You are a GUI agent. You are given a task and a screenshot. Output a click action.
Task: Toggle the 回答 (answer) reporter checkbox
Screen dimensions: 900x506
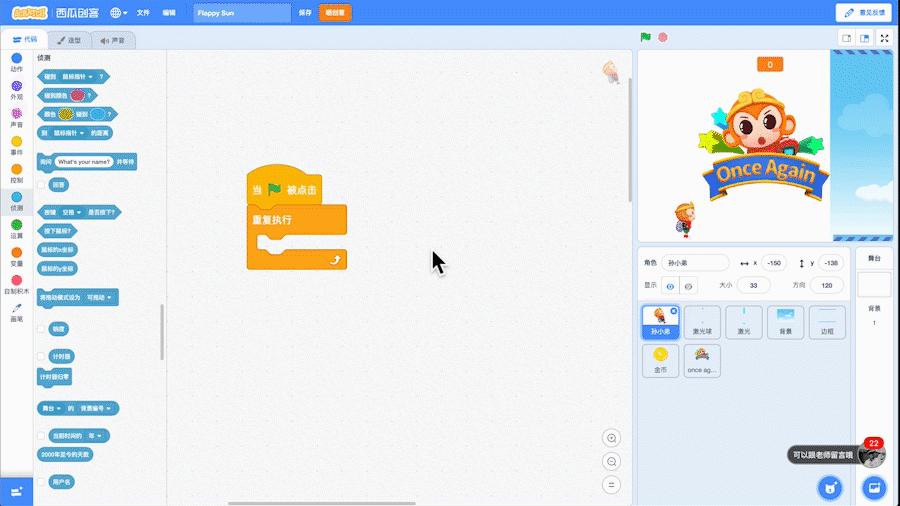click(41, 185)
